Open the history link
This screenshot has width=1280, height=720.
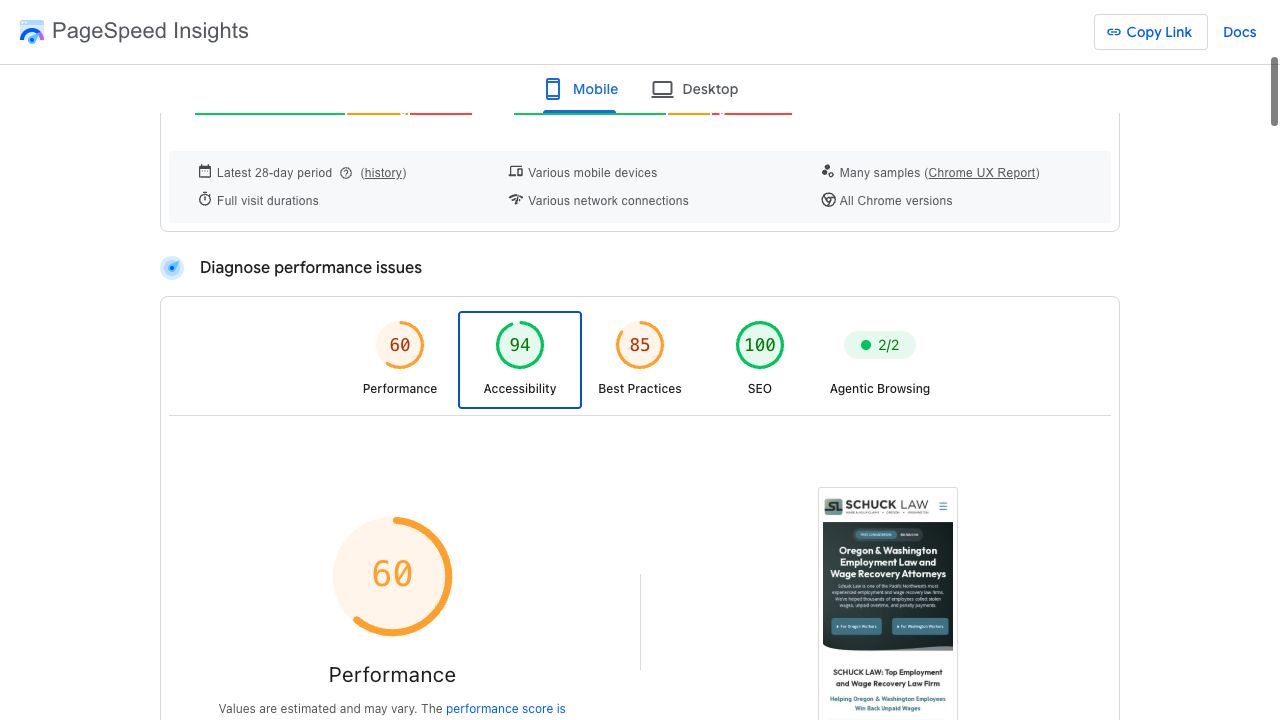click(384, 173)
